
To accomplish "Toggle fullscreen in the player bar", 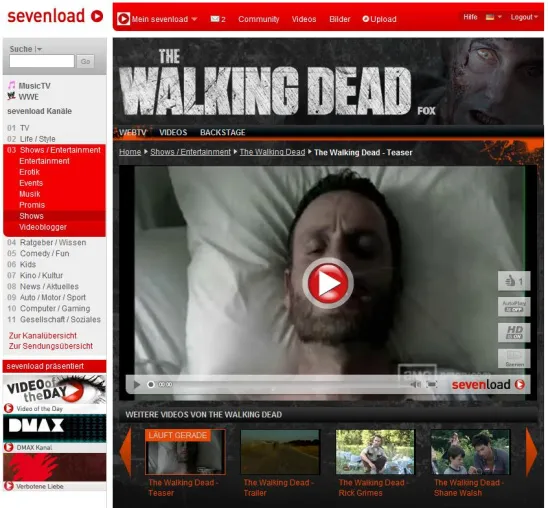I will 432,384.
